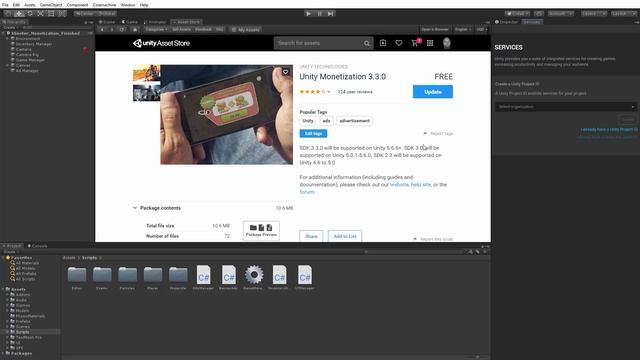Open the Edit menu
Image resolution: width=640 pixels, height=360 pixels.
point(16,5)
